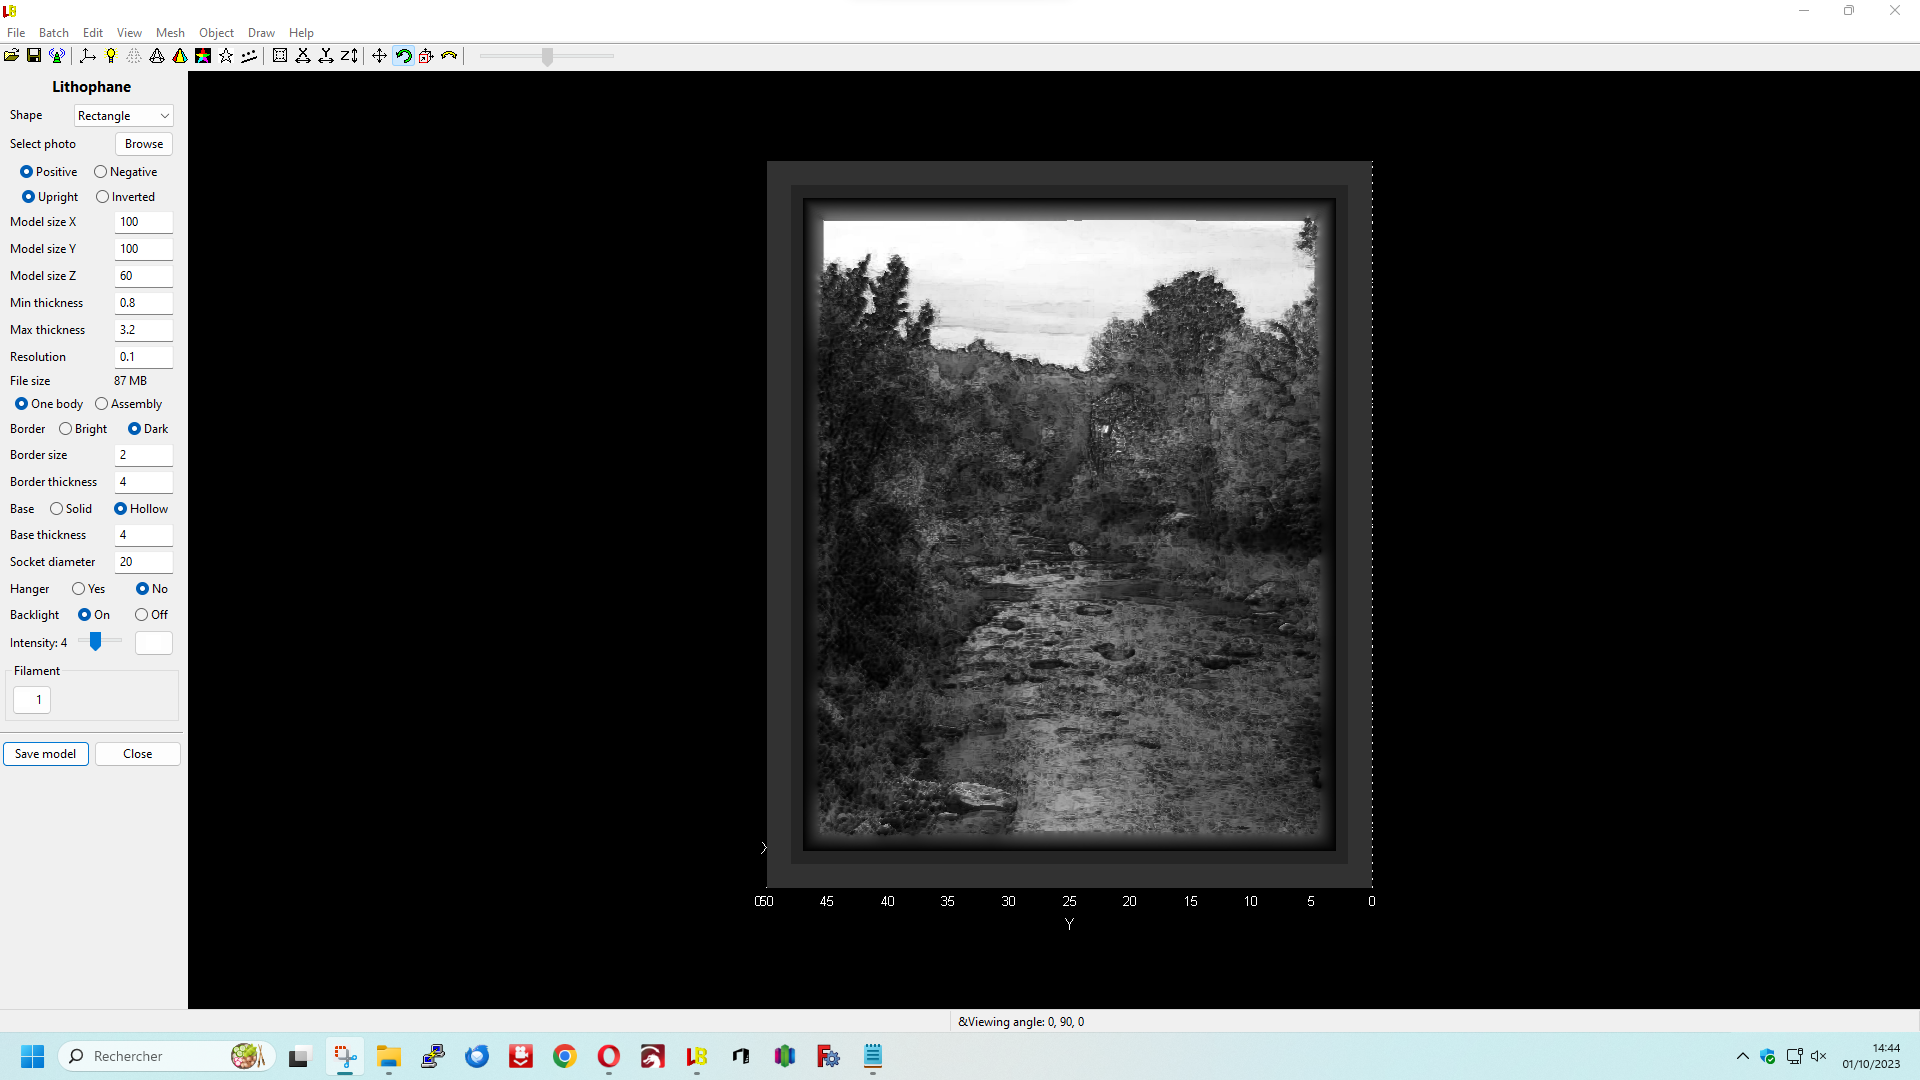Click the Browse button for photo
This screenshot has width=1920, height=1080.
tap(143, 144)
